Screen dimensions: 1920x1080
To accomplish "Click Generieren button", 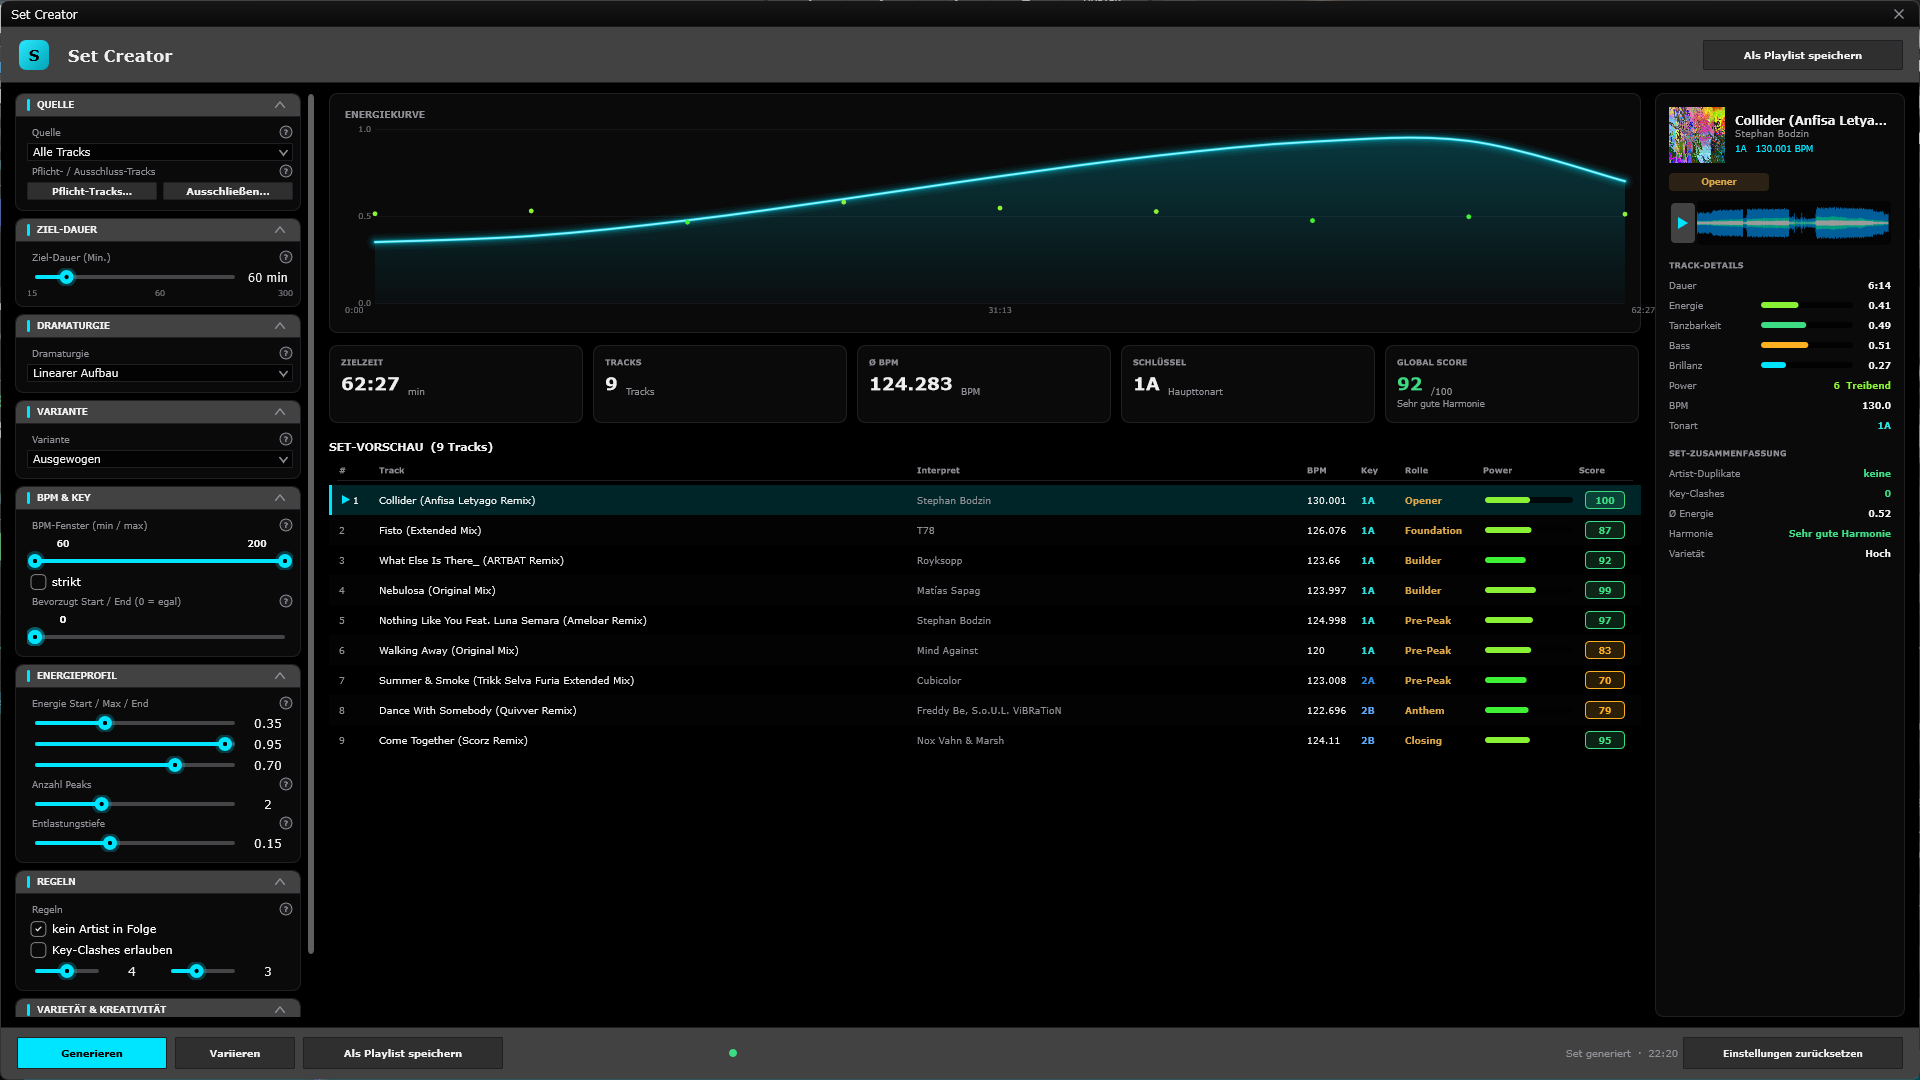I will click(92, 1053).
